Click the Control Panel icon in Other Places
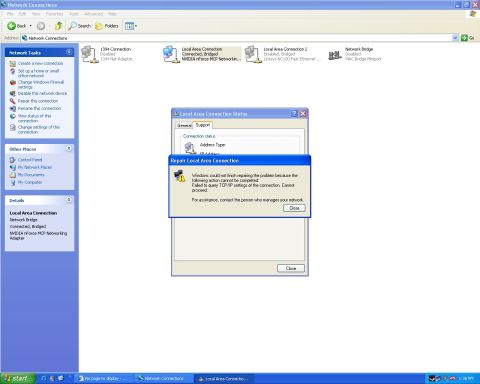Image resolution: width=480 pixels, height=384 pixels. point(13,160)
